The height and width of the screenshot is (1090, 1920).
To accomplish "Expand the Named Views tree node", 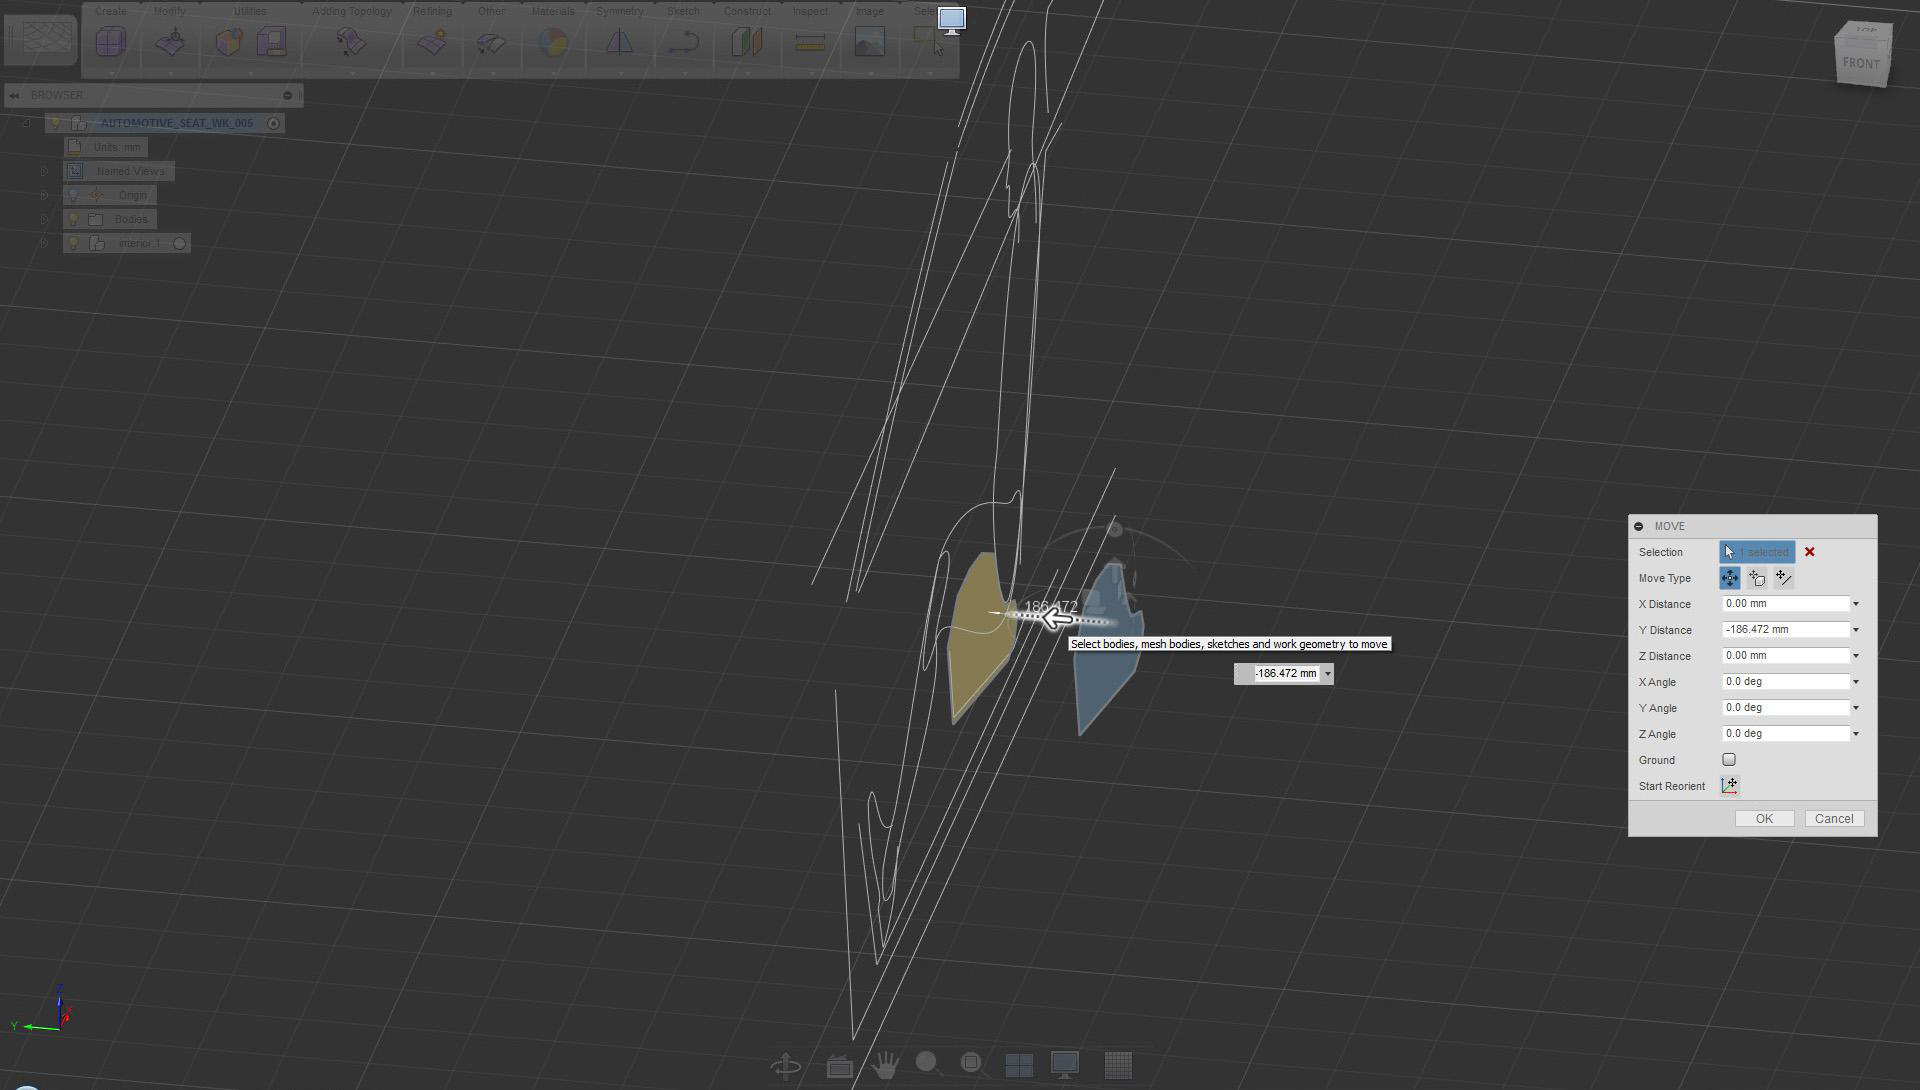I will coord(44,171).
